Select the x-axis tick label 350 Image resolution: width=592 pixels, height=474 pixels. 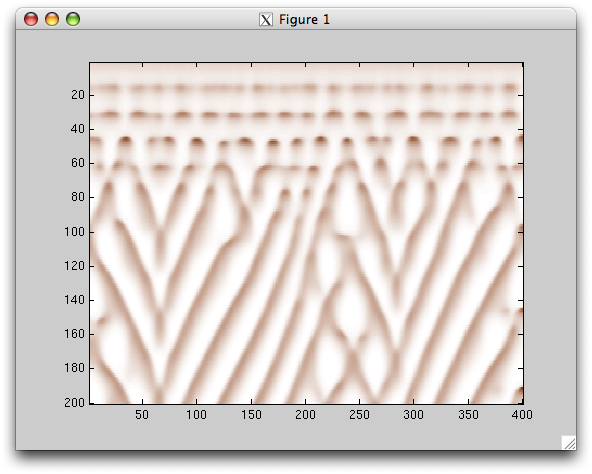tap(469, 415)
